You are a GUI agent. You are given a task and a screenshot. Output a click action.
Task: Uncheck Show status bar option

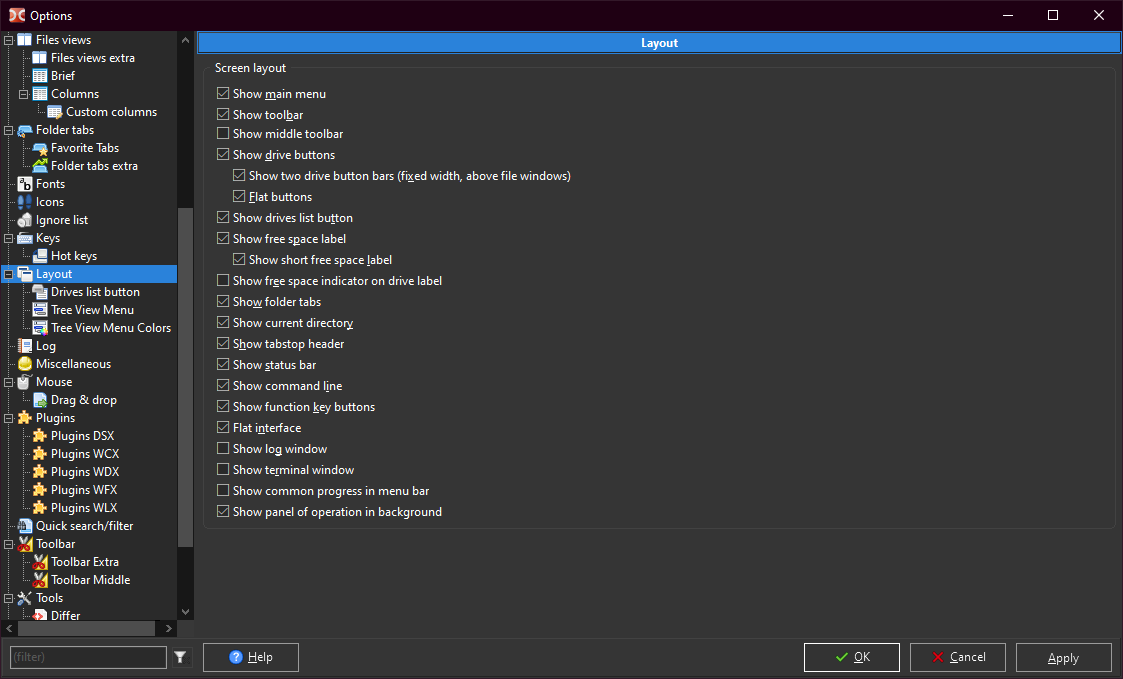tap(223, 365)
